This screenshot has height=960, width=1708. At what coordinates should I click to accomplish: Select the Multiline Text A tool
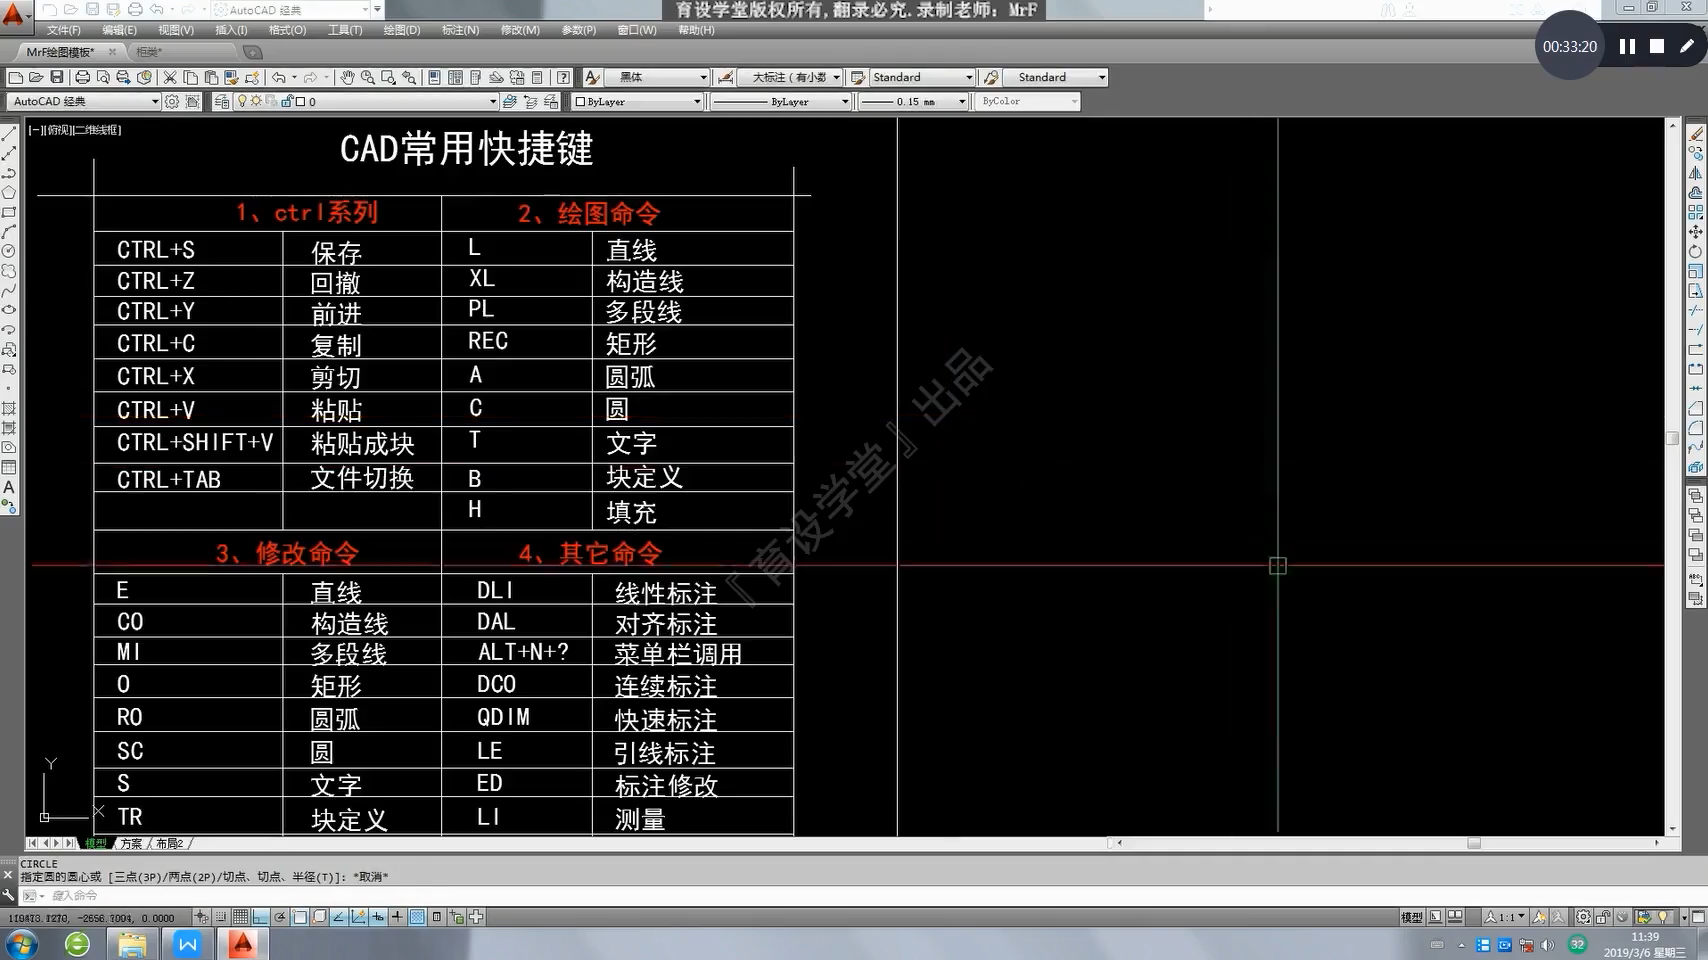click(9, 487)
